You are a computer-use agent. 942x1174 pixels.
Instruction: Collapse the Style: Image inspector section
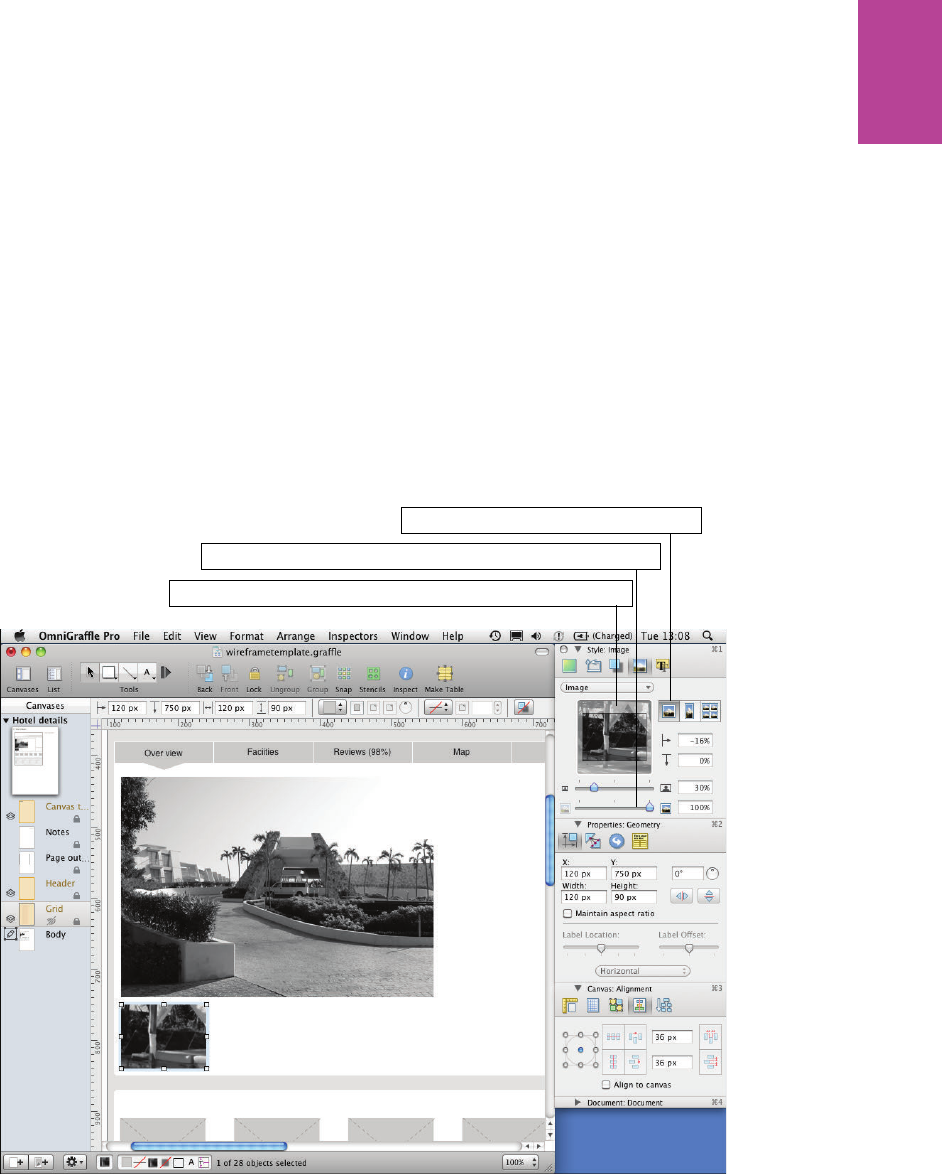click(577, 650)
